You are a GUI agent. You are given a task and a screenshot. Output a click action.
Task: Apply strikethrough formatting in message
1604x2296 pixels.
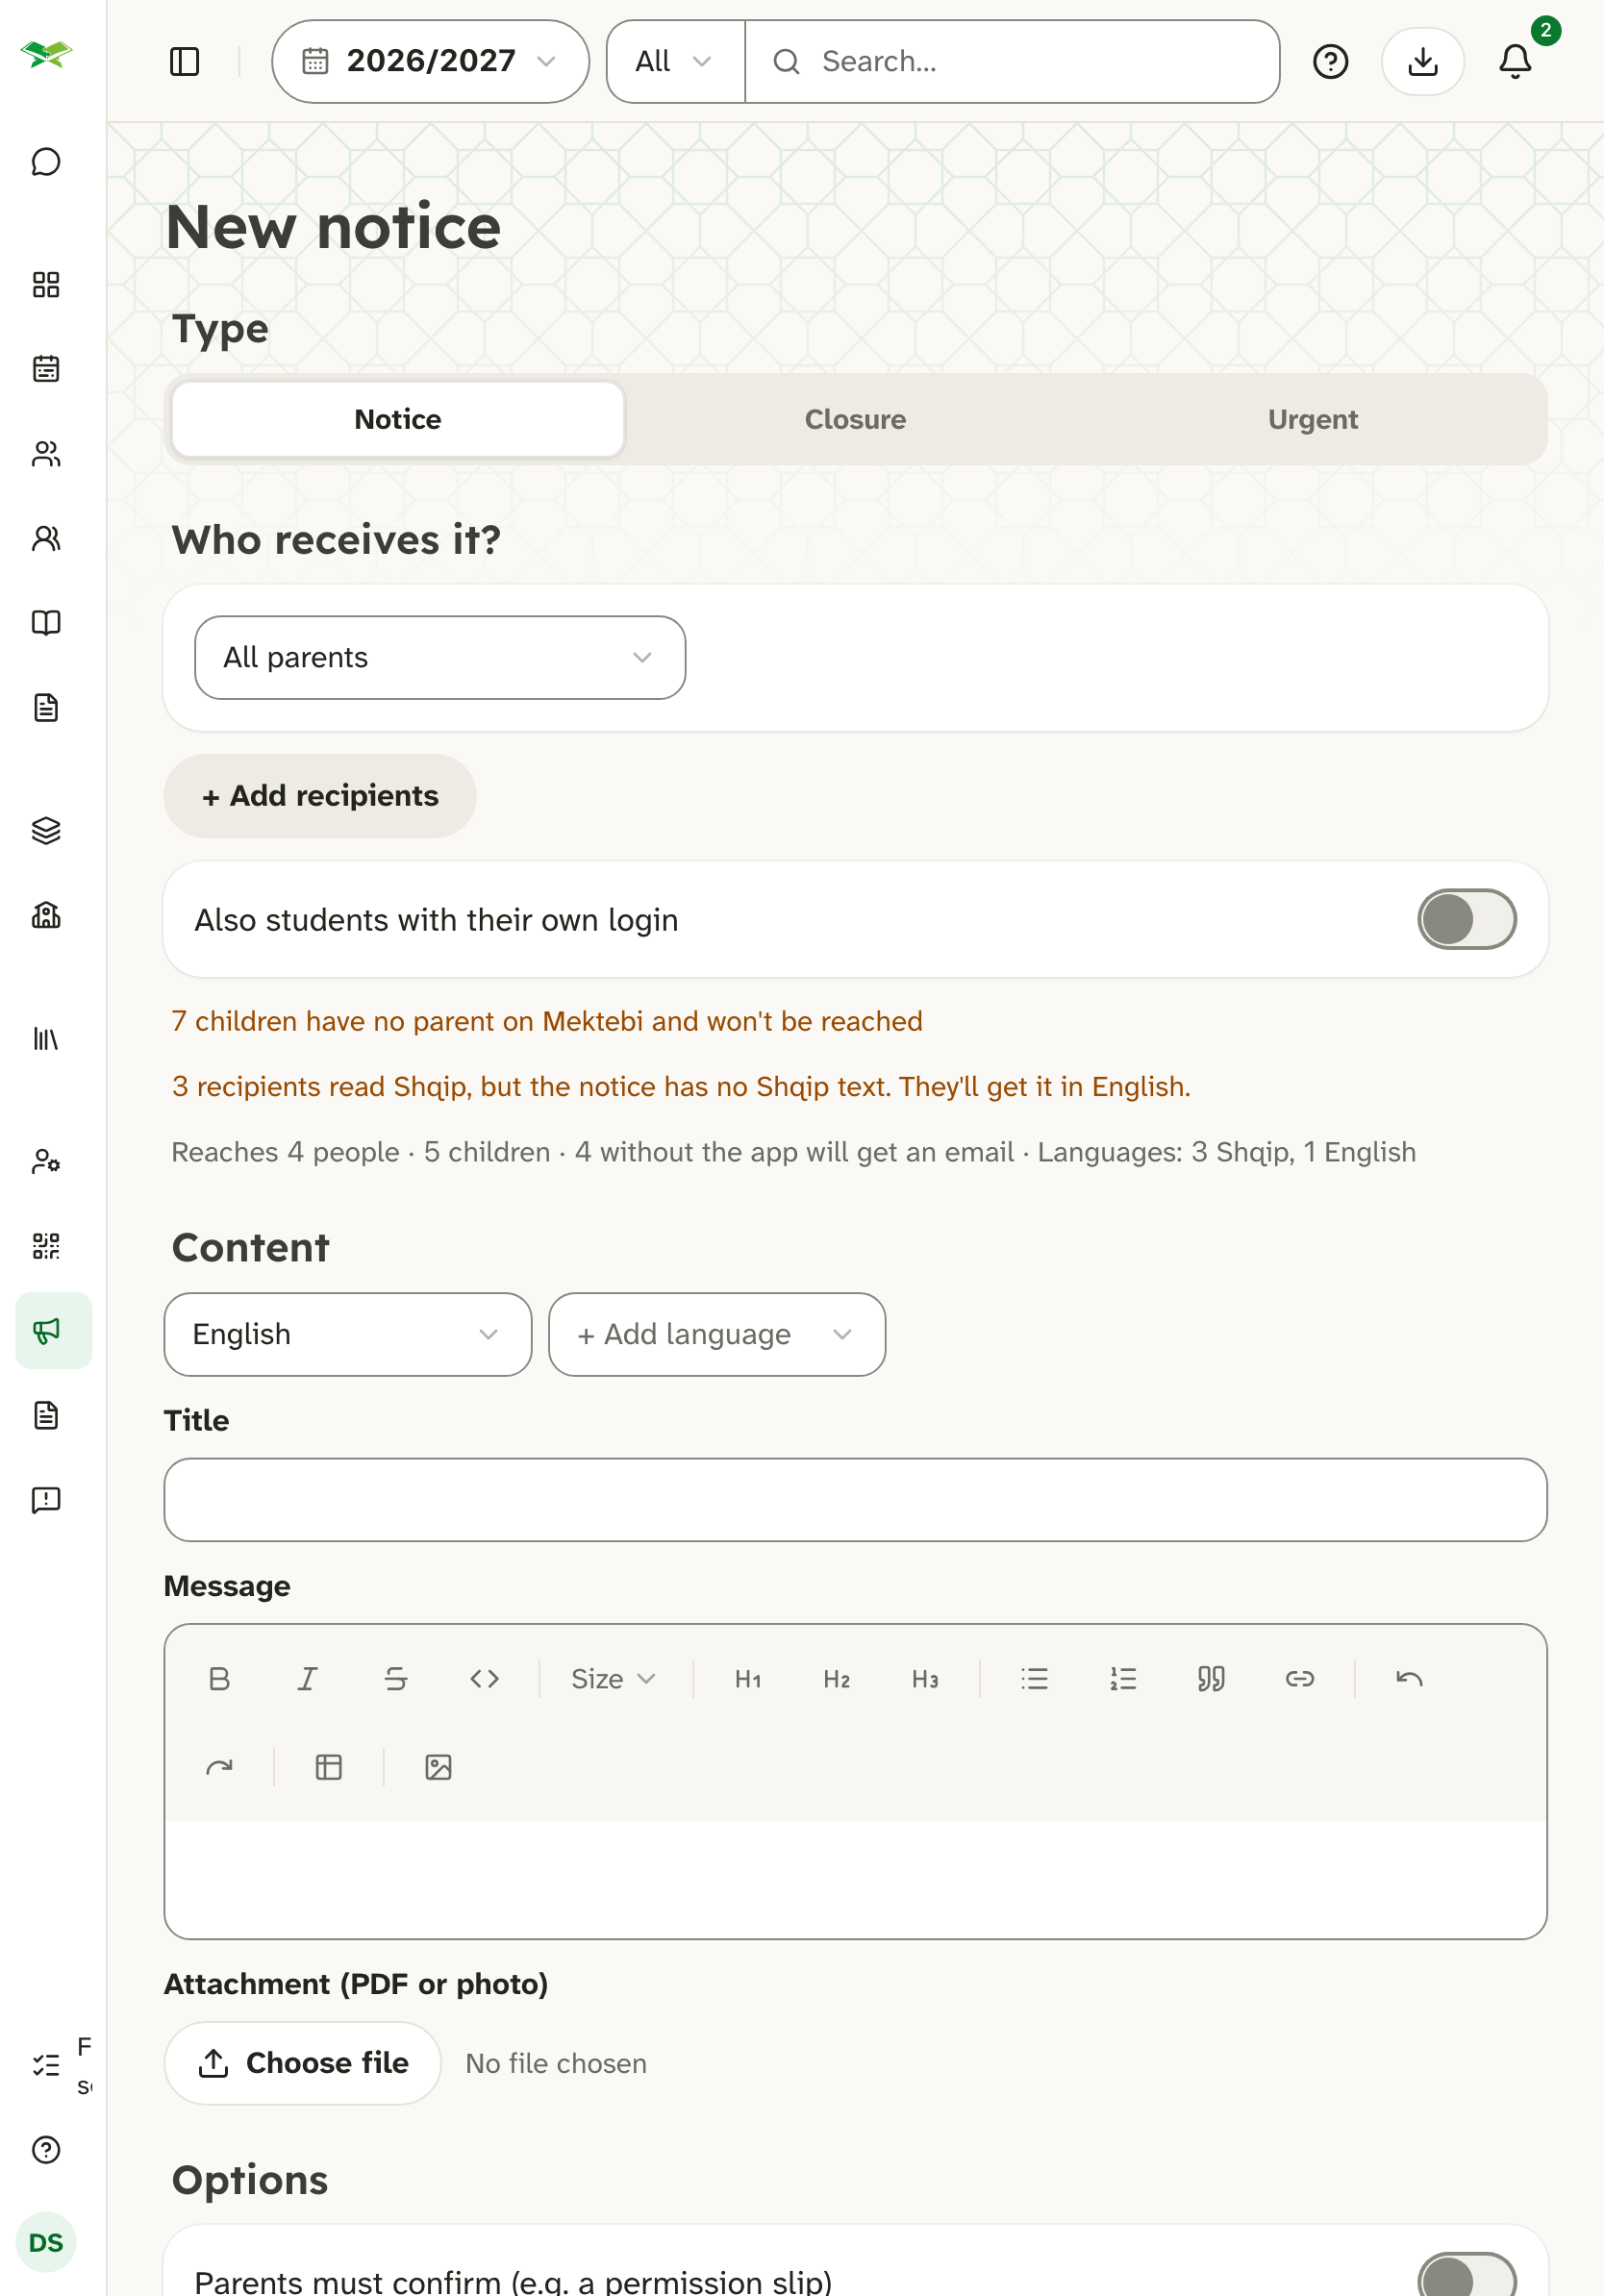coord(396,1679)
